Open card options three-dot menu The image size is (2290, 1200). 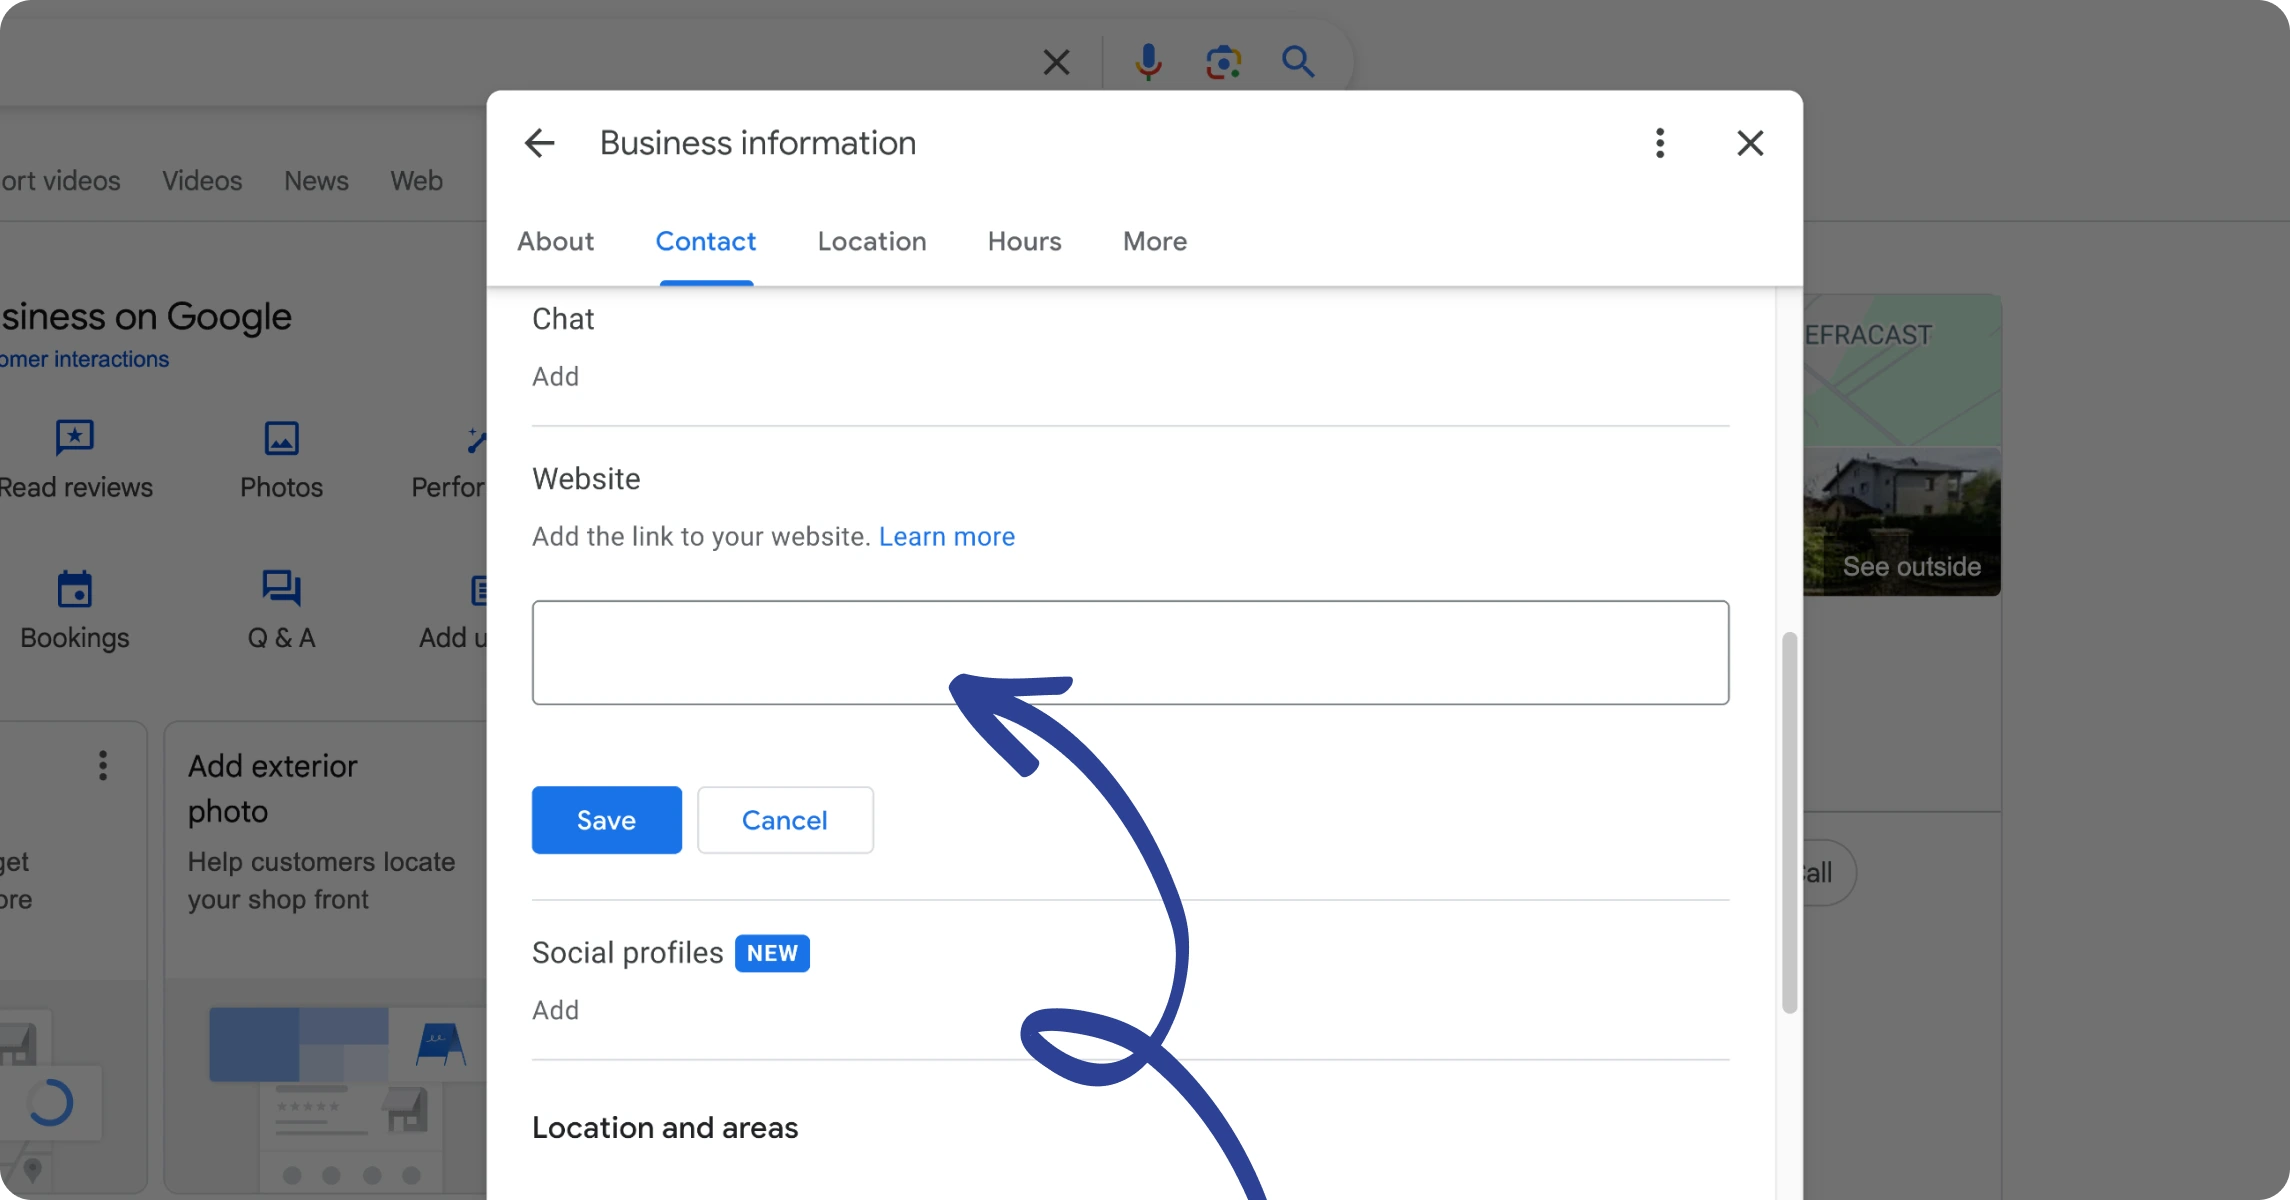tap(103, 766)
